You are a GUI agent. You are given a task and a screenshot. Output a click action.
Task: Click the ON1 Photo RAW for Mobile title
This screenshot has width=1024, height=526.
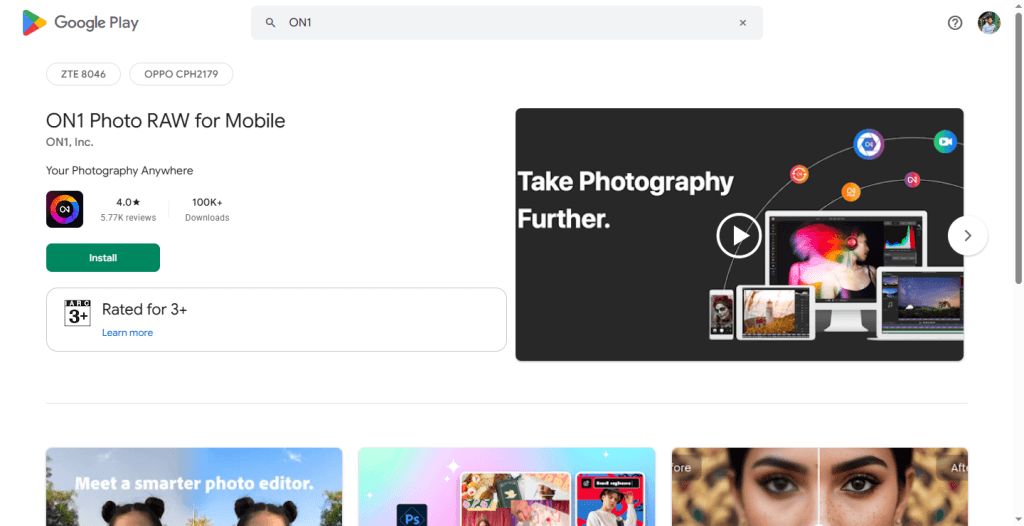click(165, 121)
